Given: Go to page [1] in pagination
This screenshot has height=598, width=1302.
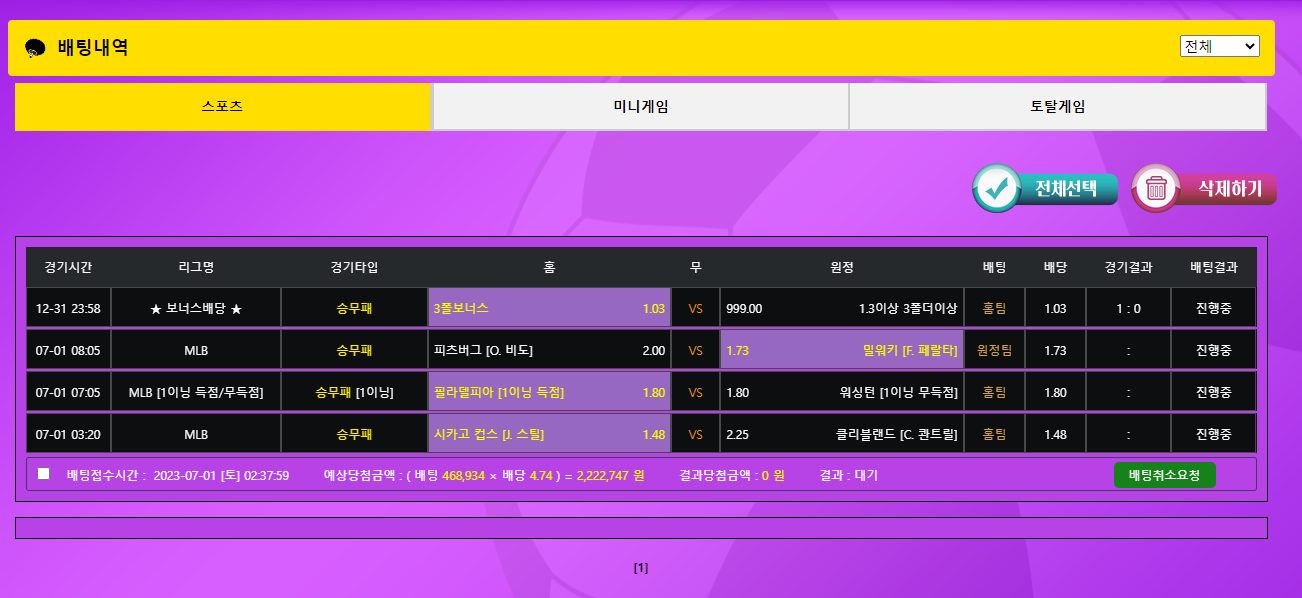Looking at the screenshot, I should [x=641, y=568].
